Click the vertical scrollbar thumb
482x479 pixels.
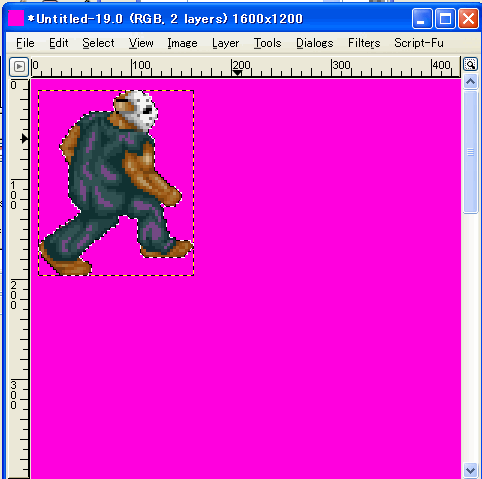(x=470, y=152)
